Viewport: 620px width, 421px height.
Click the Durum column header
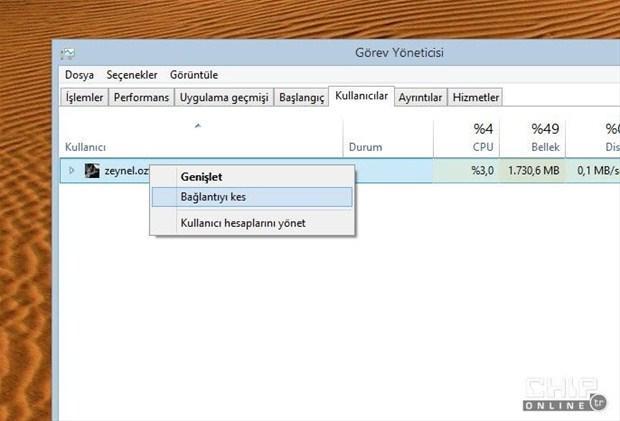[365, 147]
